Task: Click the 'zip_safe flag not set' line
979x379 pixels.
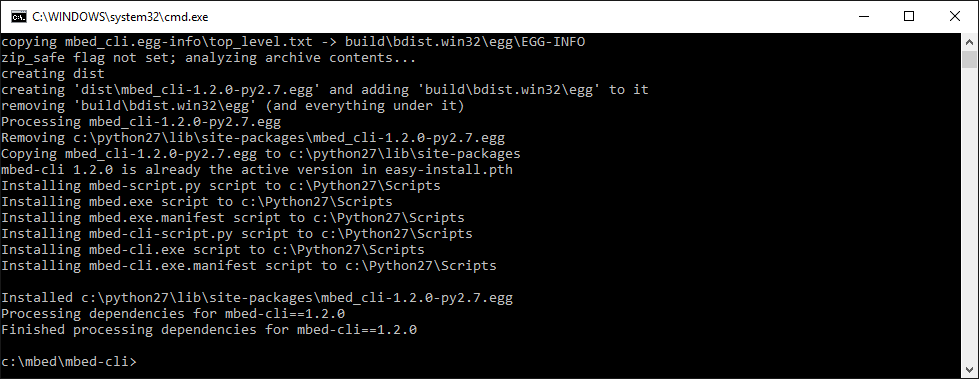Action: pyautogui.click(x=209, y=58)
